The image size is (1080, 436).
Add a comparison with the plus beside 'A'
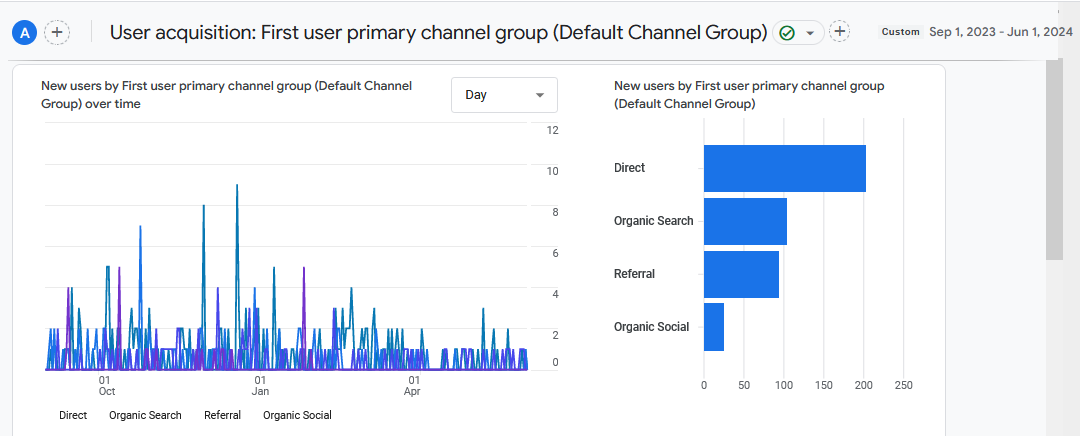[x=58, y=32]
